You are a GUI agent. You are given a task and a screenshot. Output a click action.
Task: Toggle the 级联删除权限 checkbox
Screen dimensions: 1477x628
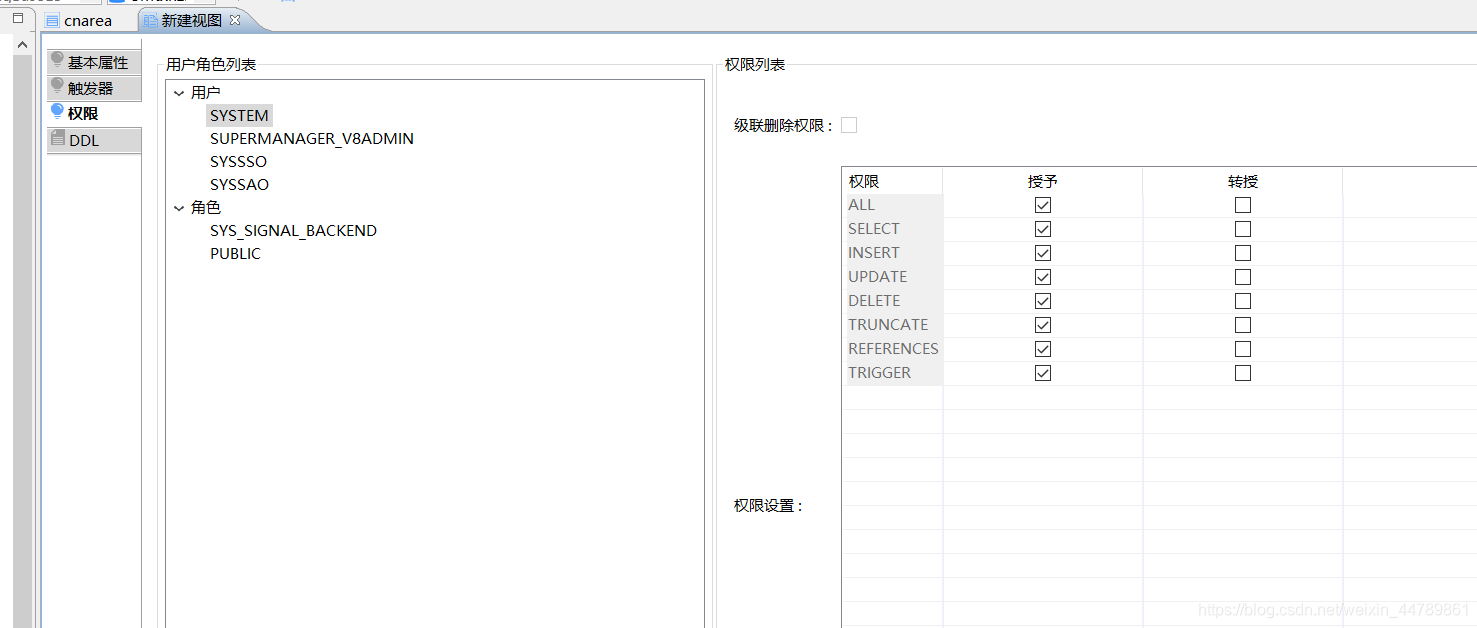pos(849,125)
